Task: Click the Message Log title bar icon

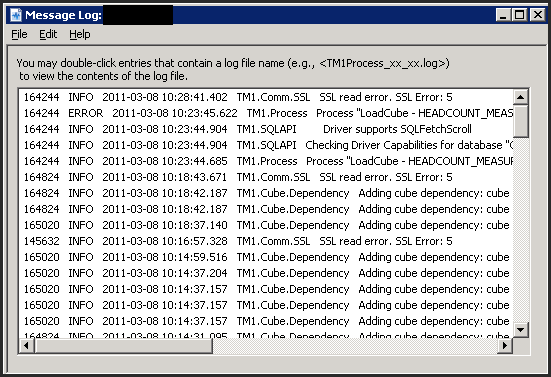Action: (16, 15)
